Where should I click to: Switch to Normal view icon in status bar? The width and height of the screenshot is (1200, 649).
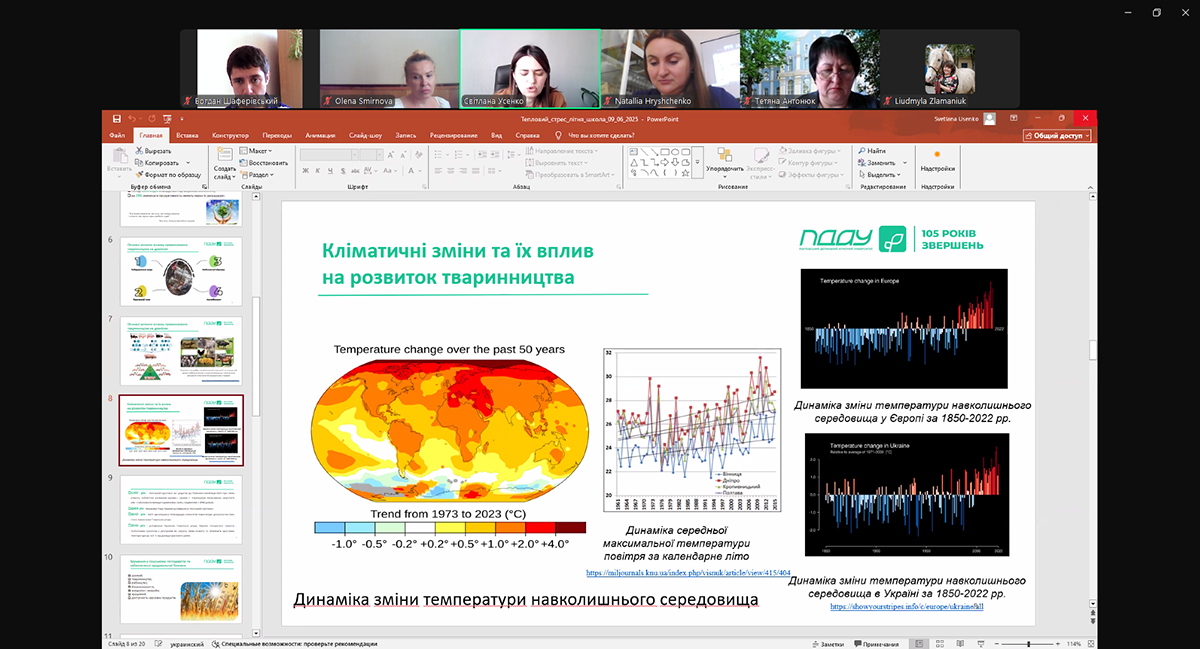coord(919,644)
